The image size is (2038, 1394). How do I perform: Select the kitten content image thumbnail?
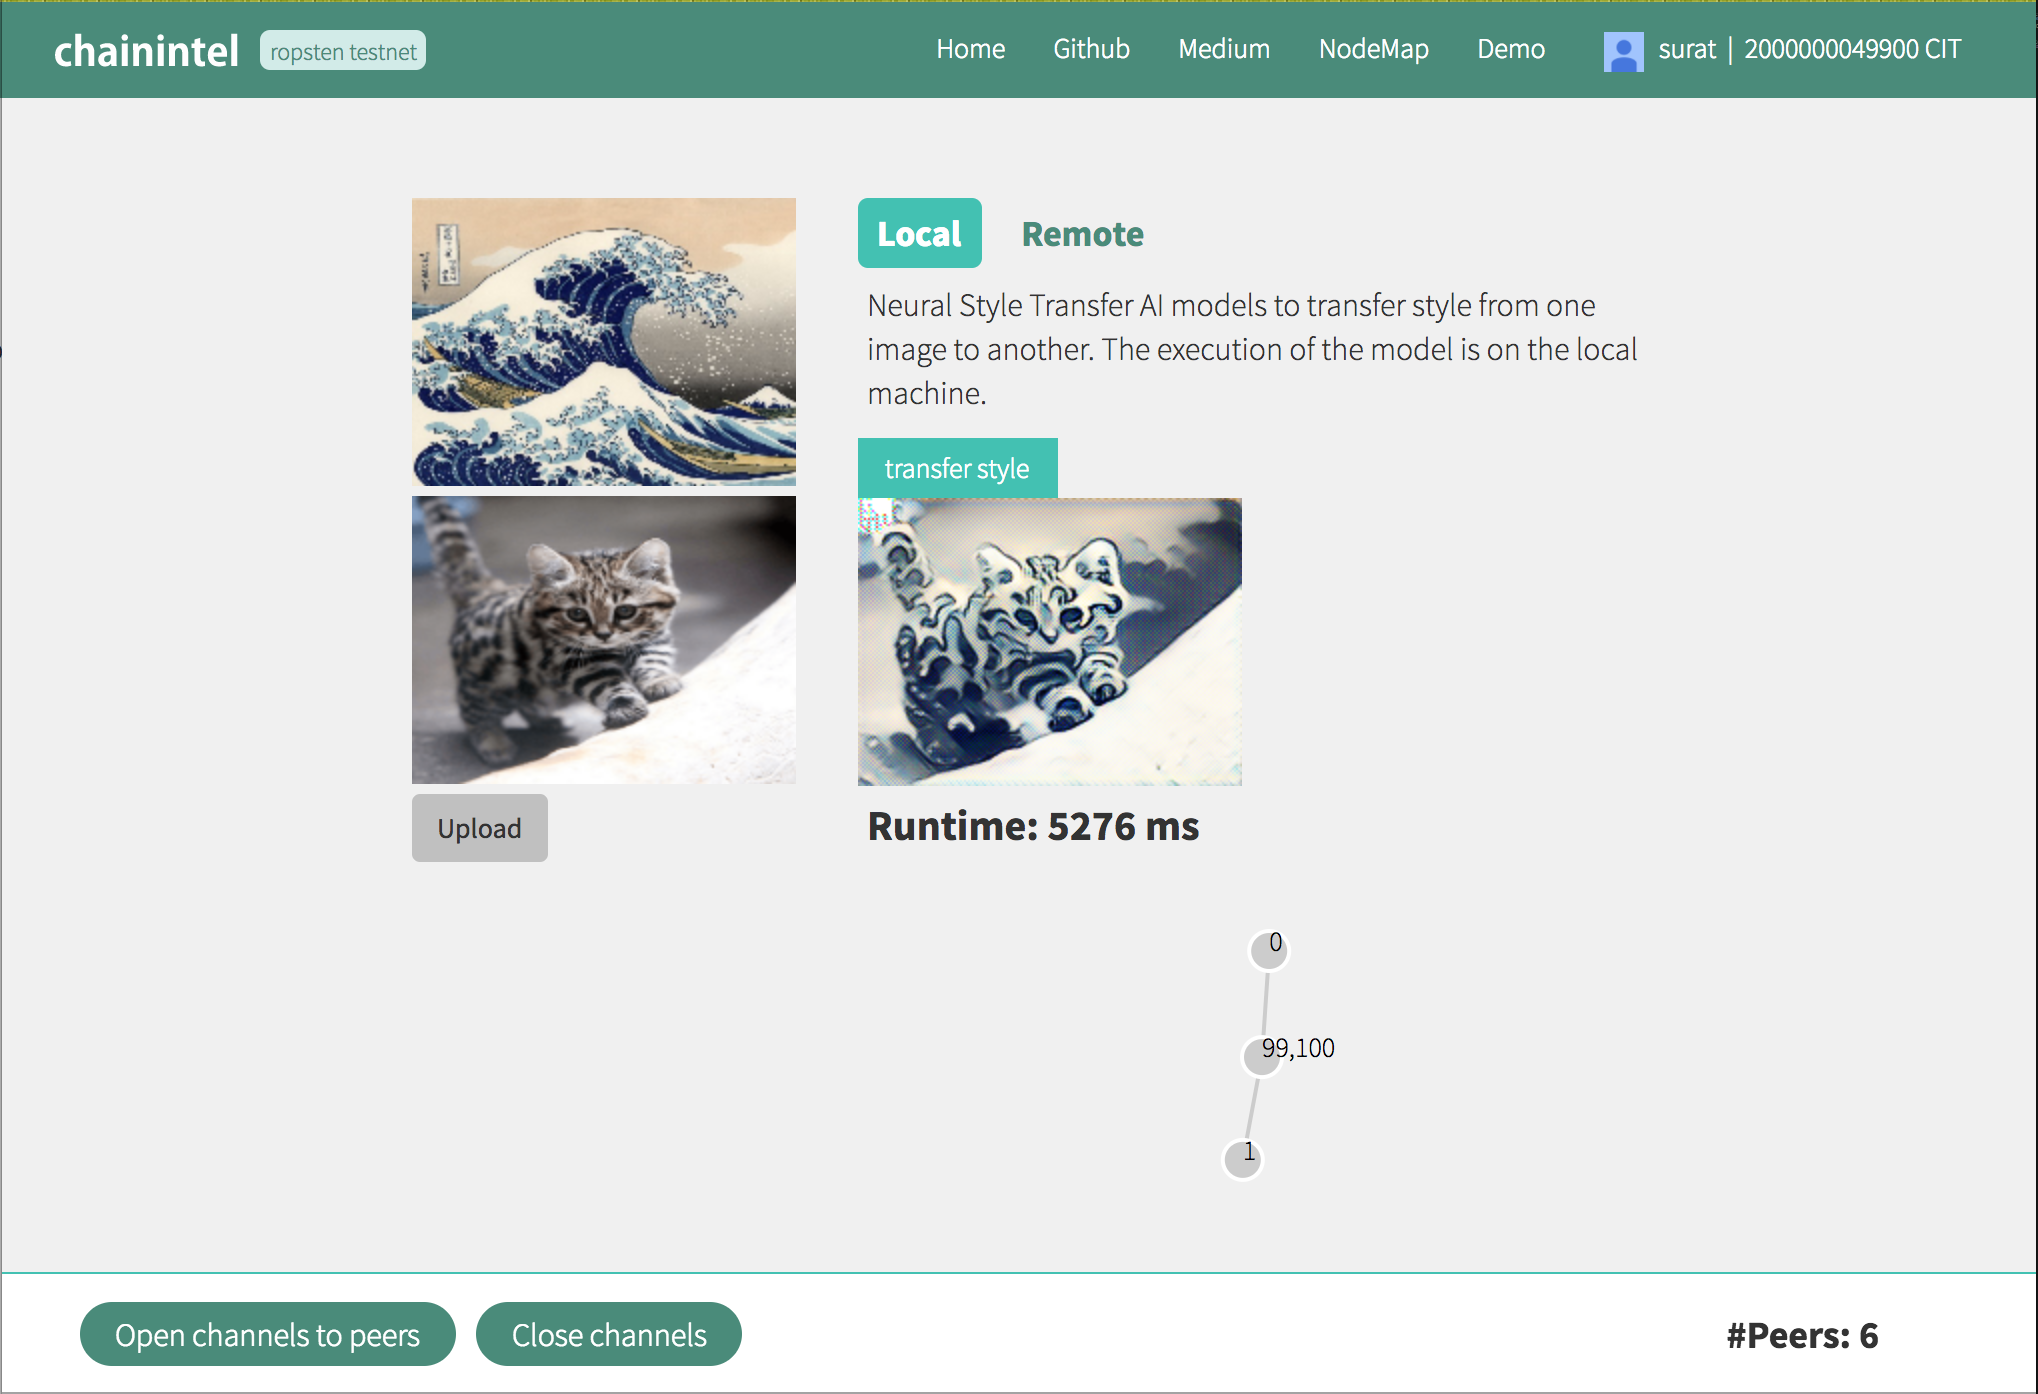603,639
